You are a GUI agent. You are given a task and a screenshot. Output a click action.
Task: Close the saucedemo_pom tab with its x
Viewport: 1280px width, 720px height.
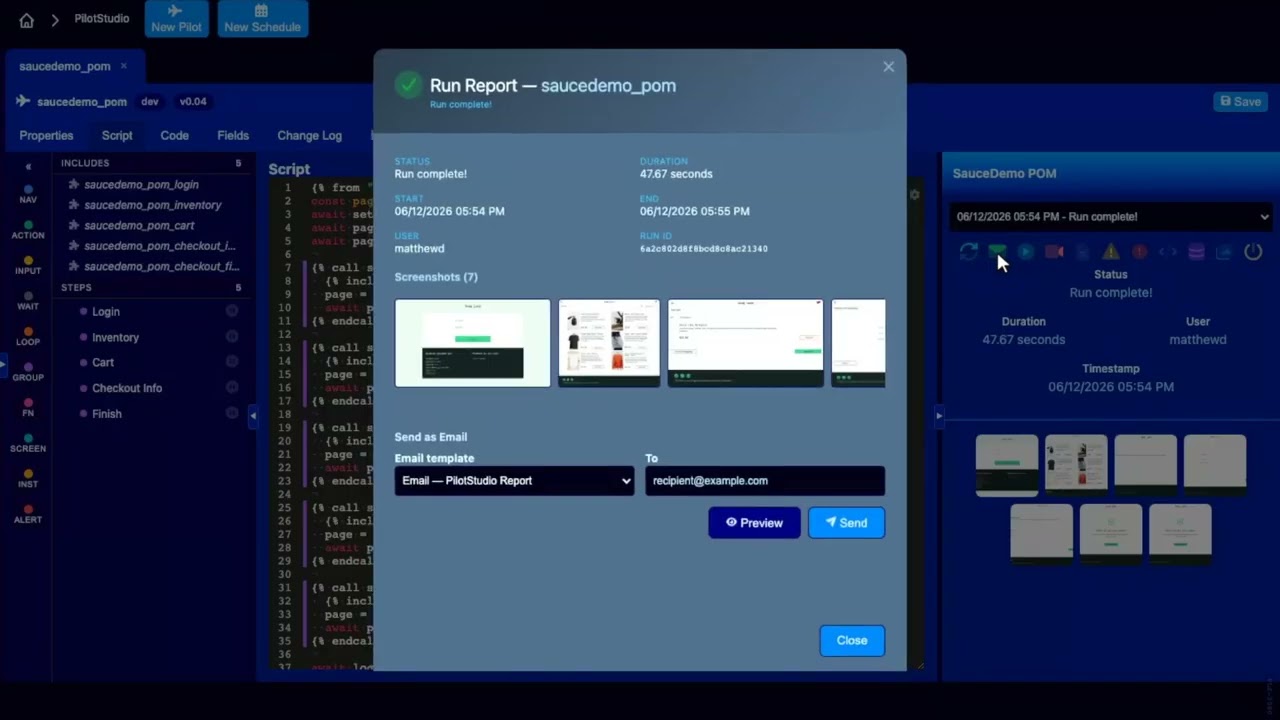point(124,66)
